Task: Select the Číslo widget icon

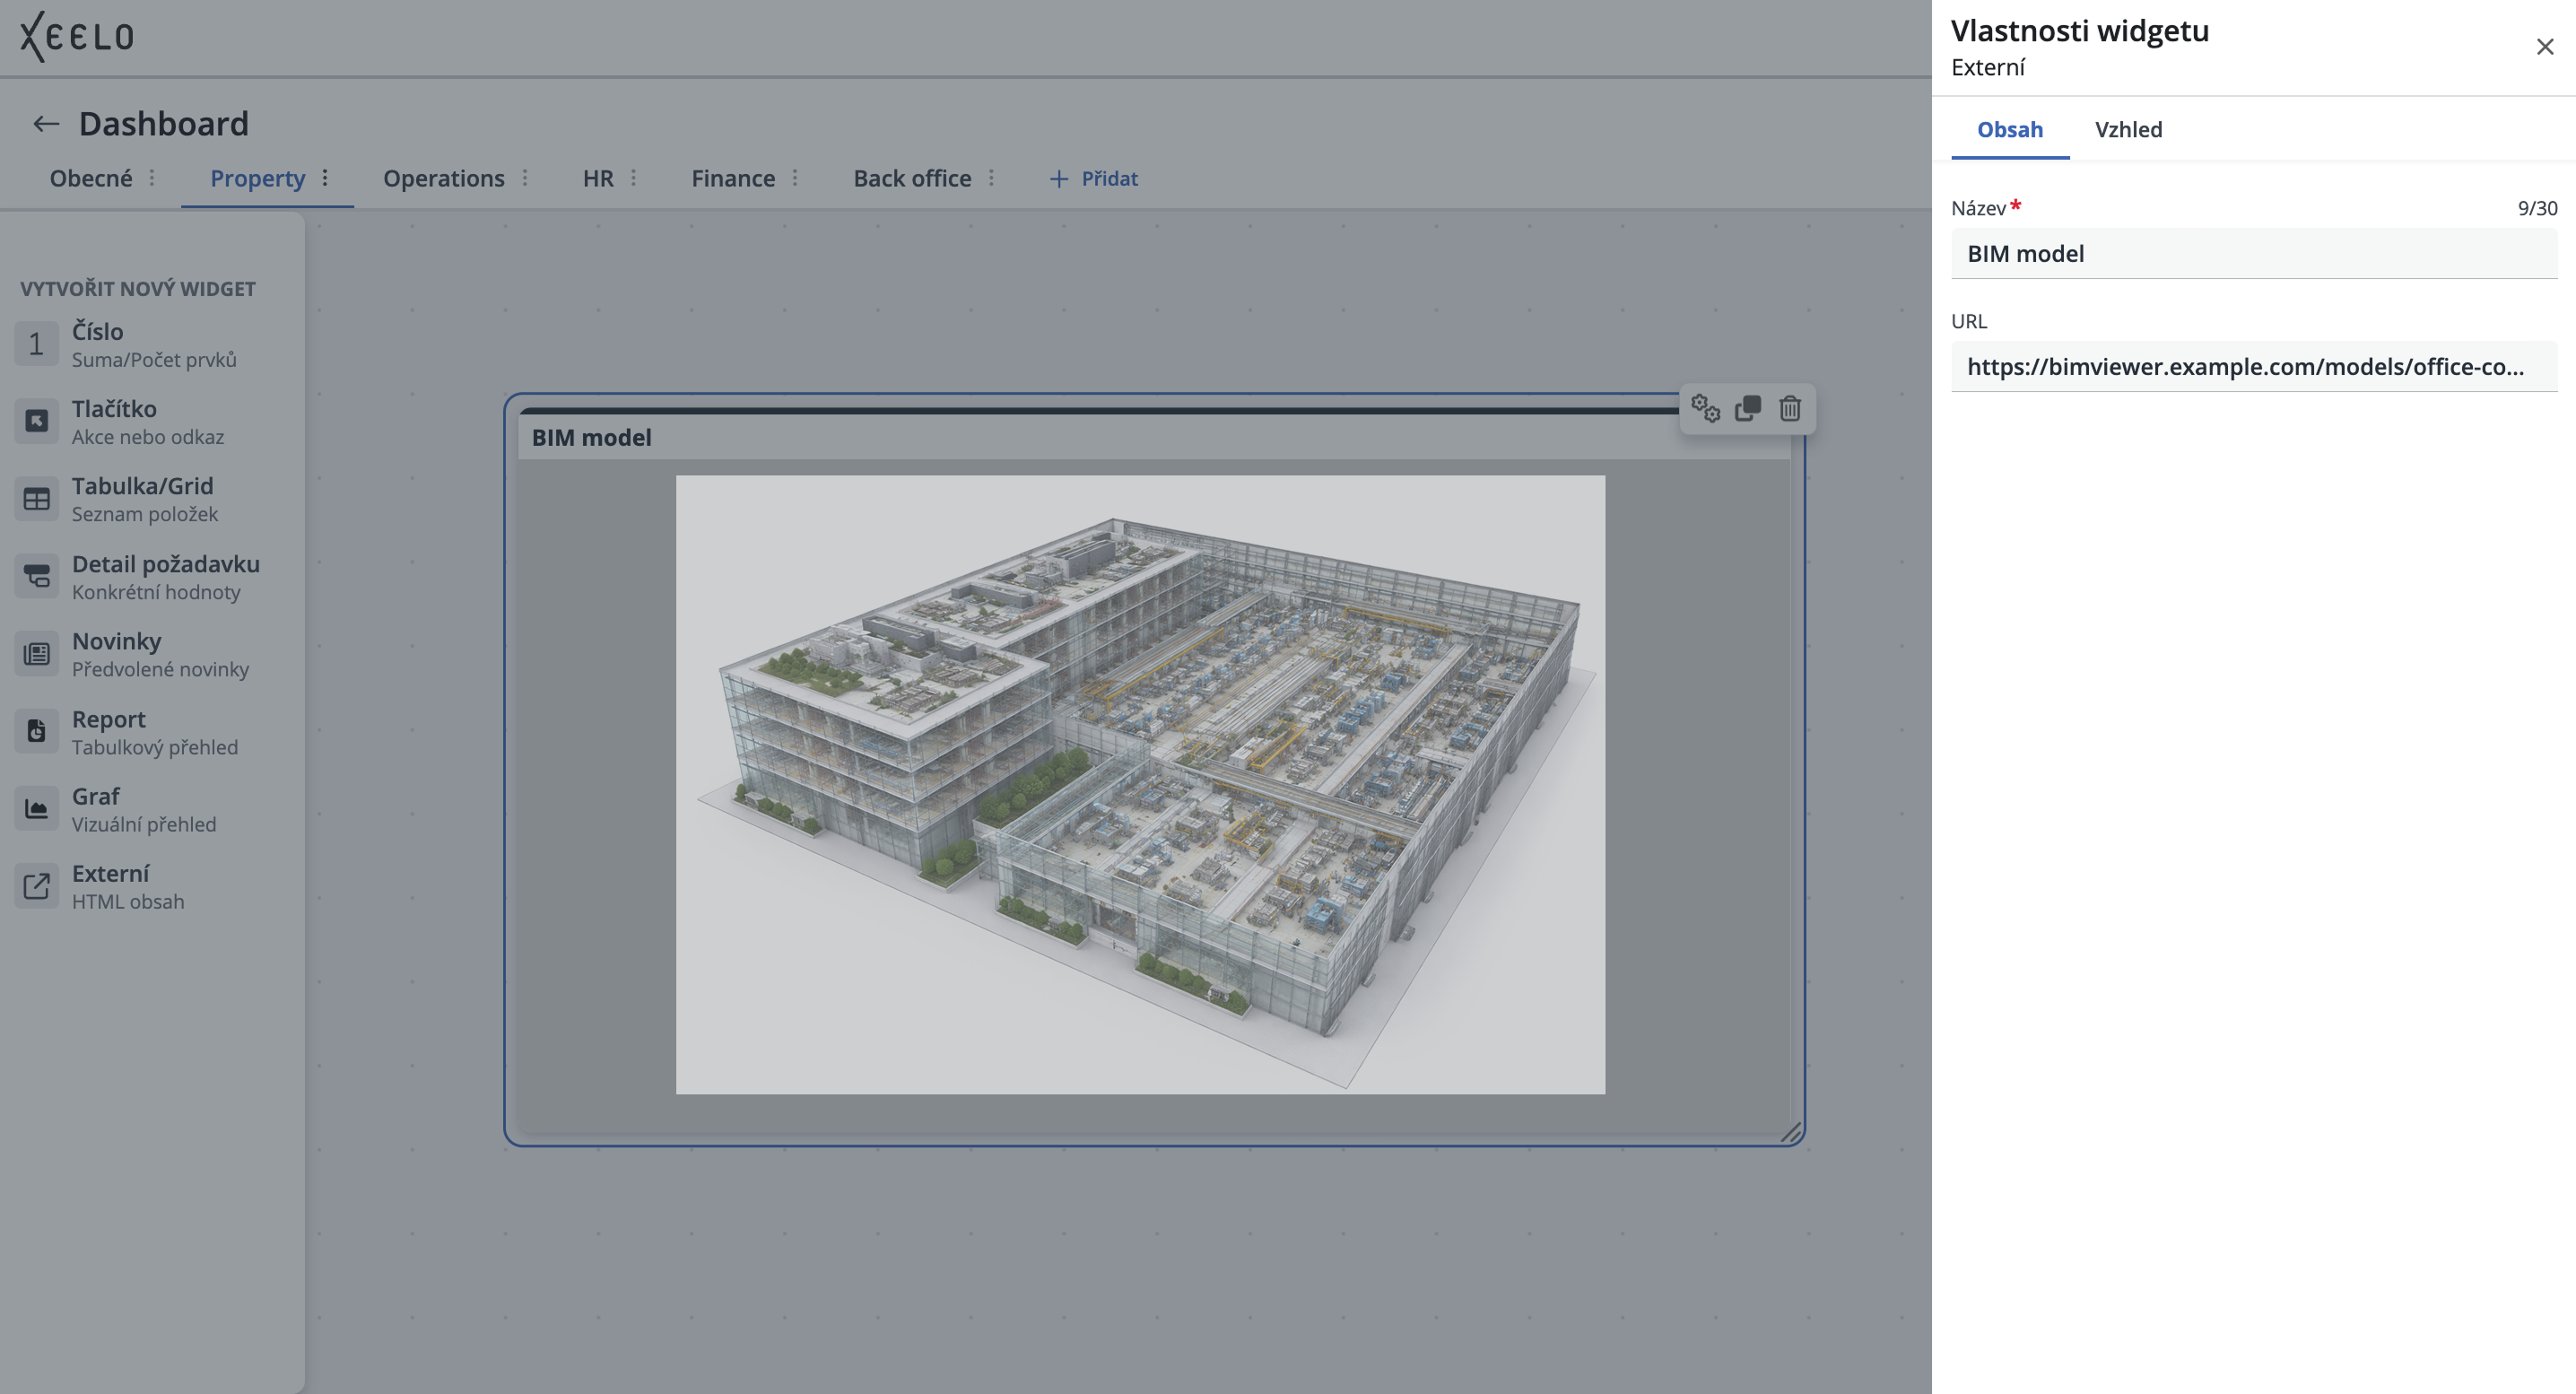Action: pos(36,344)
